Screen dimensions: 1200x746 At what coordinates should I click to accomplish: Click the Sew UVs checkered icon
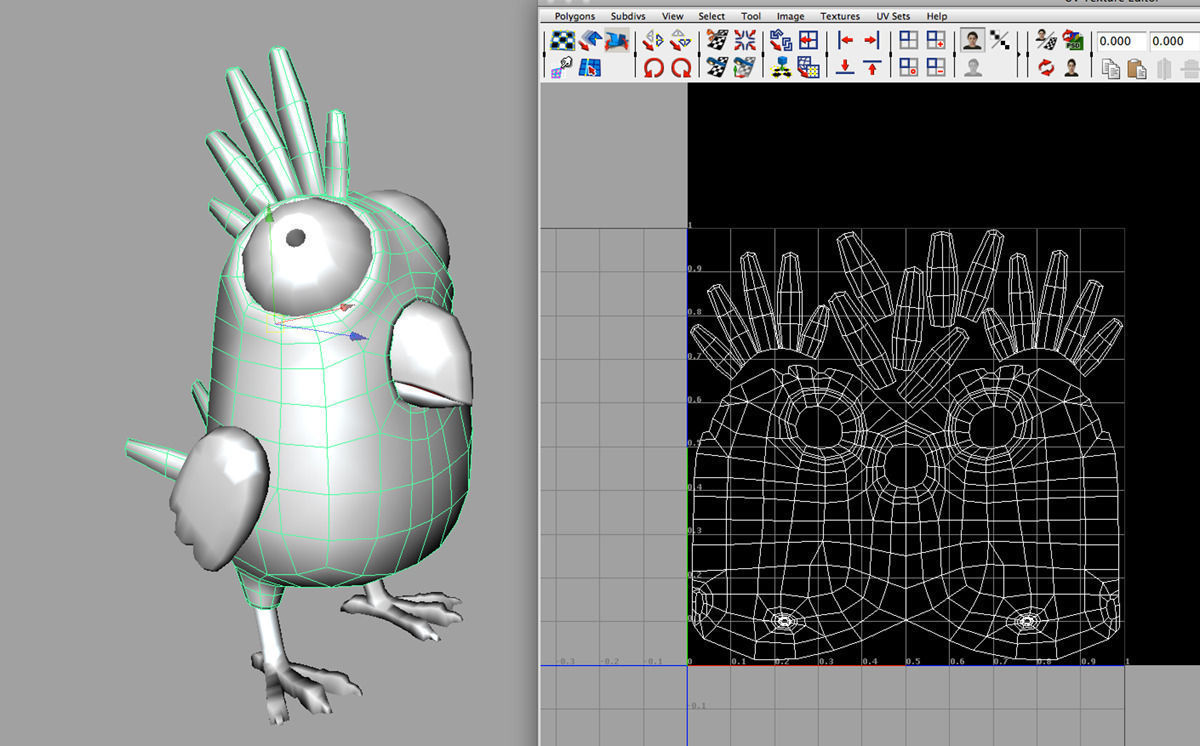click(x=717, y=67)
